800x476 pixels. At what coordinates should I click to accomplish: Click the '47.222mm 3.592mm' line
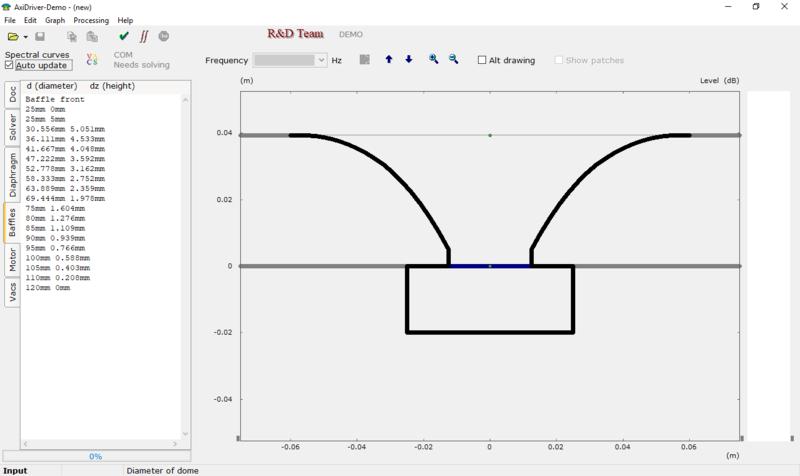click(65, 159)
